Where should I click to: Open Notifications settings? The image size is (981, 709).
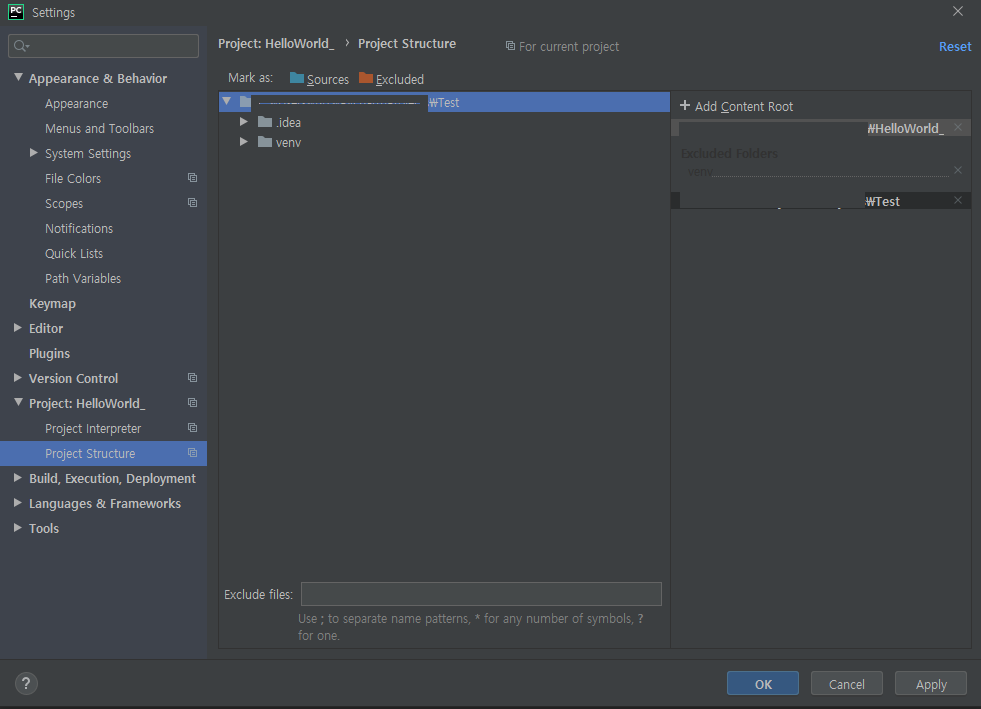point(79,228)
